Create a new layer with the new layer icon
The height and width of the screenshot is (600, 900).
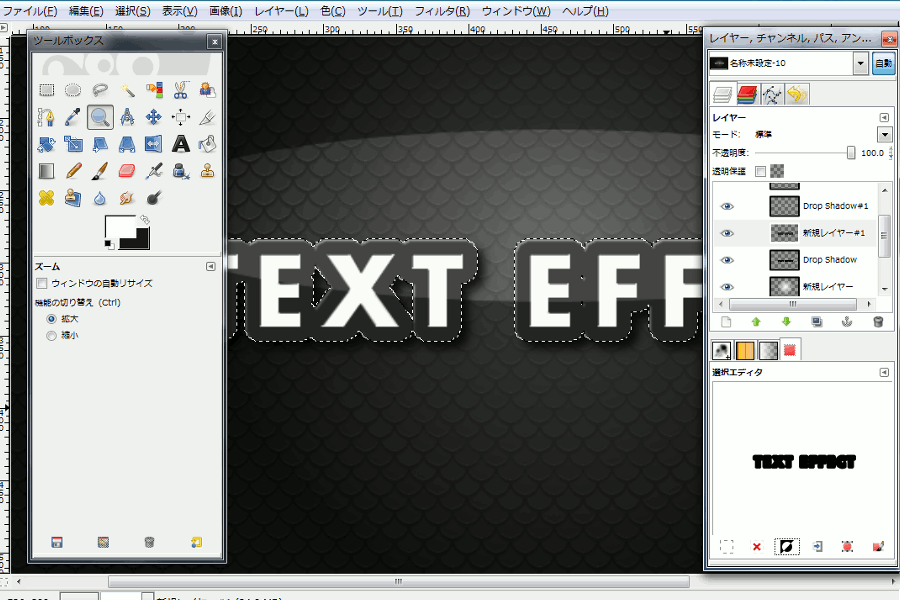point(724,321)
